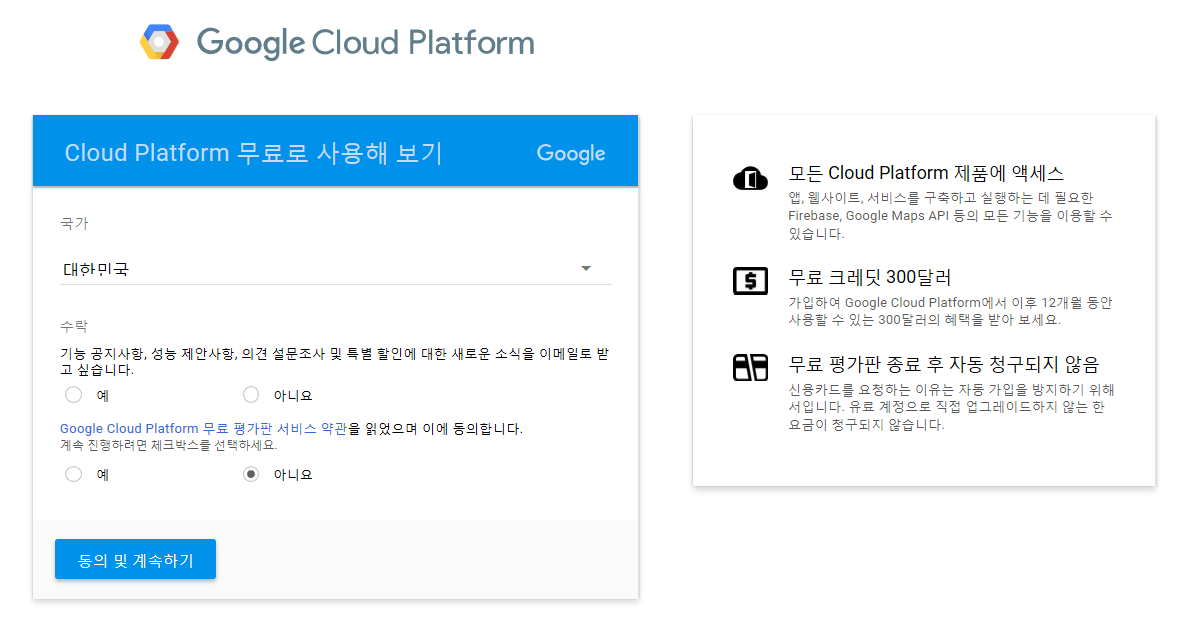Click the dollar credit icon
The width and height of the screenshot is (1193, 632).
pyautogui.click(x=750, y=281)
